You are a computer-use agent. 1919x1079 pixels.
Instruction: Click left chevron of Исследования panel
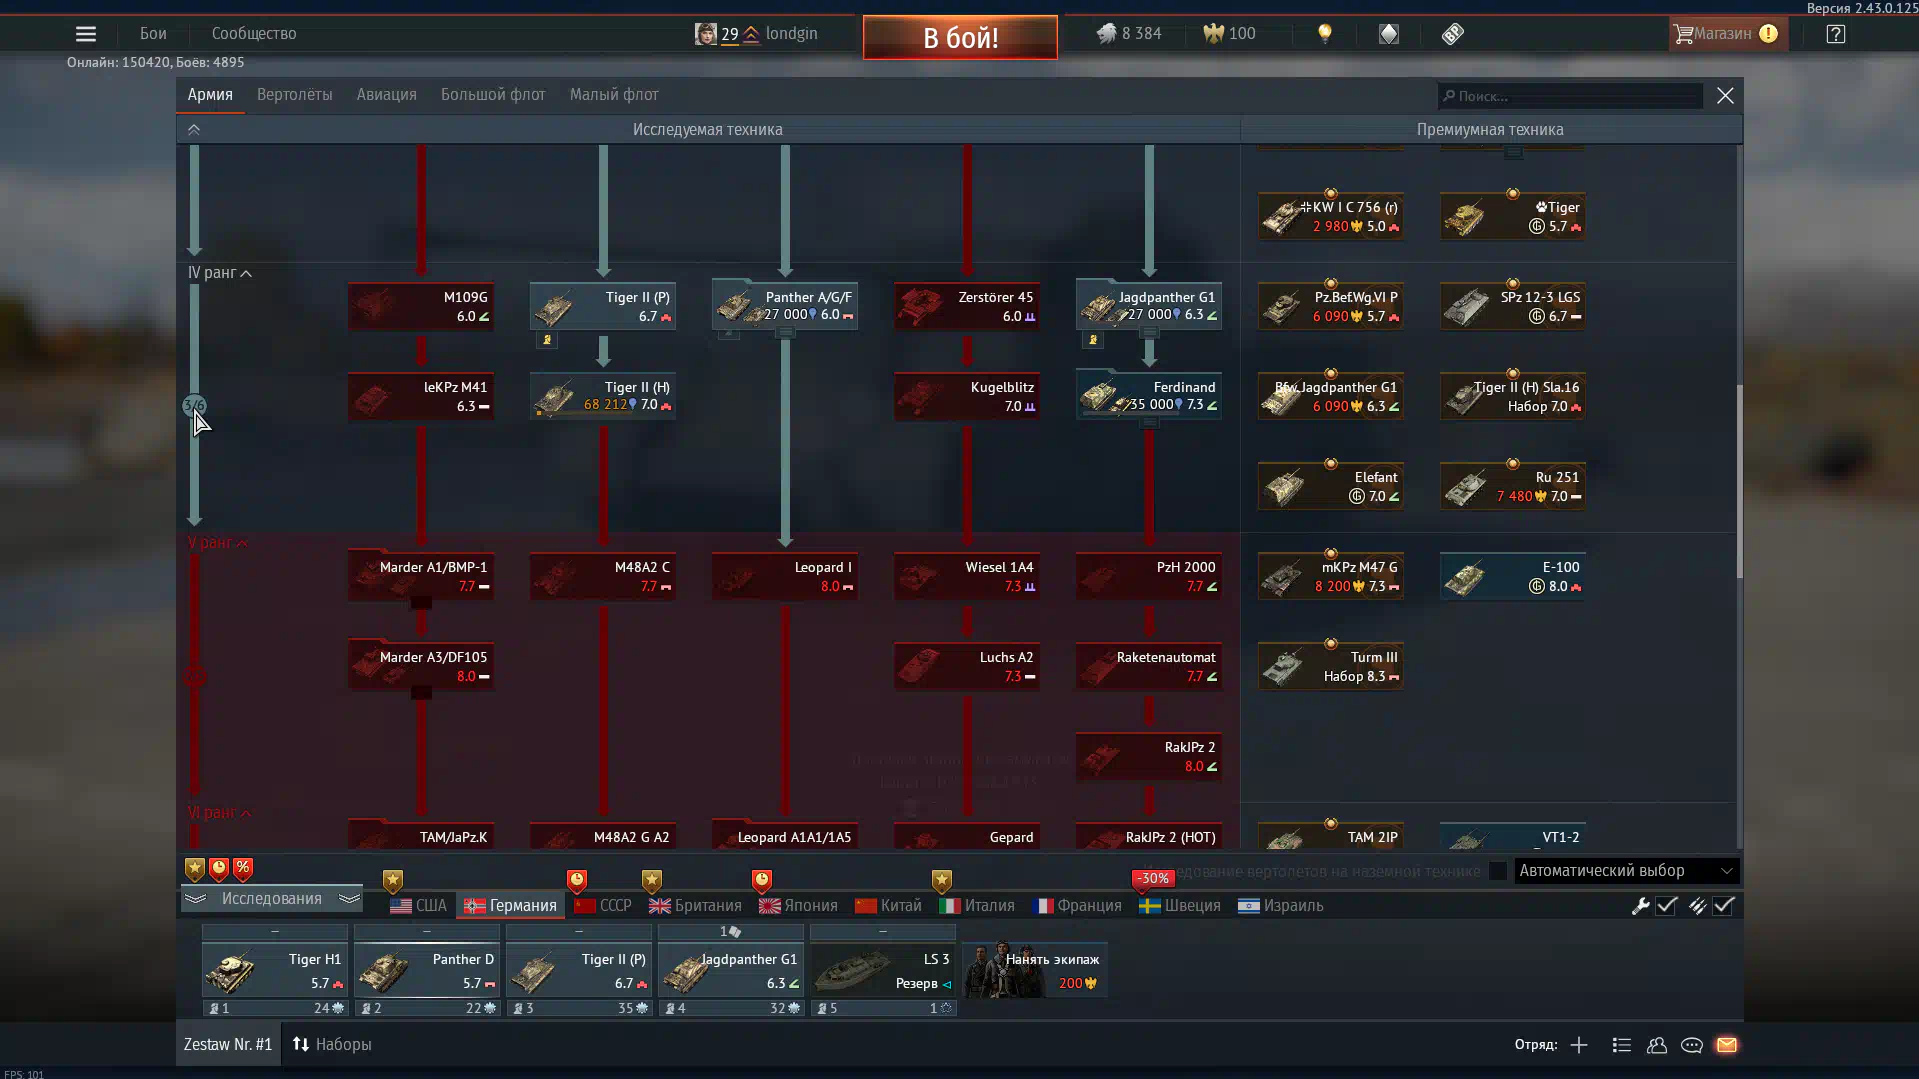point(196,899)
